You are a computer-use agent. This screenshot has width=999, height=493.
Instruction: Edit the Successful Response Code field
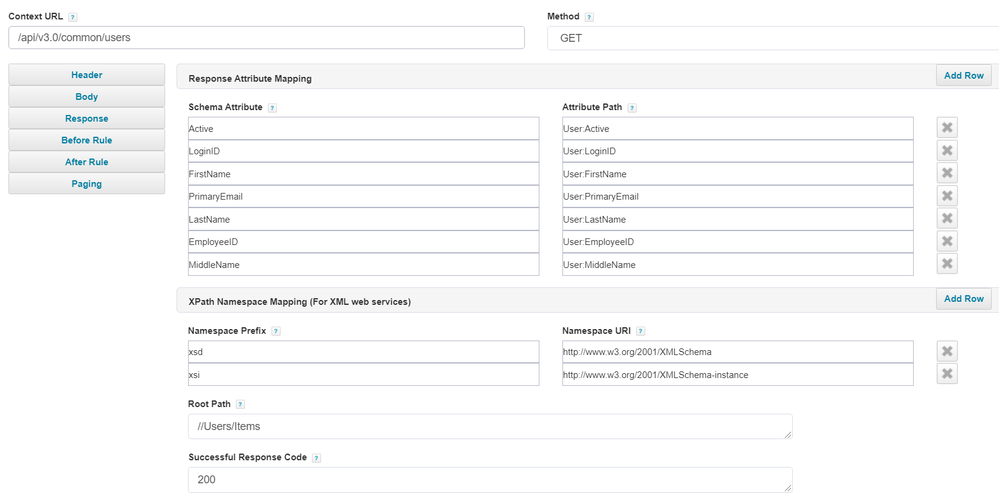click(489, 479)
